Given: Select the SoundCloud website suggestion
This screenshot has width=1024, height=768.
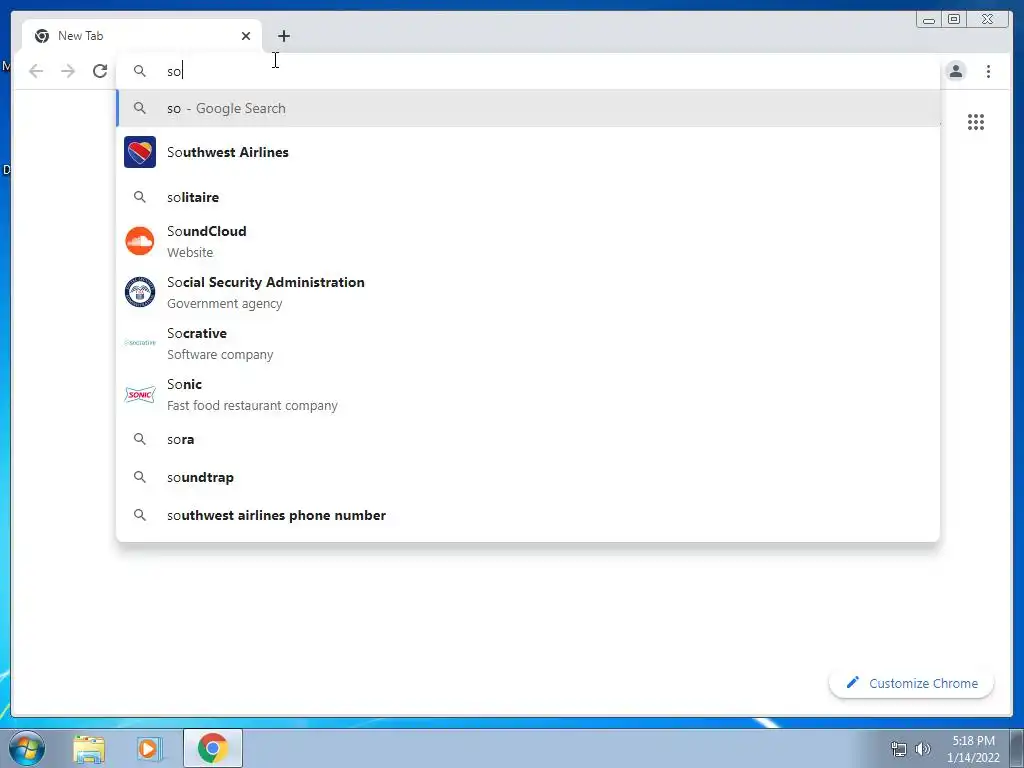Looking at the screenshot, I should [x=528, y=241].
